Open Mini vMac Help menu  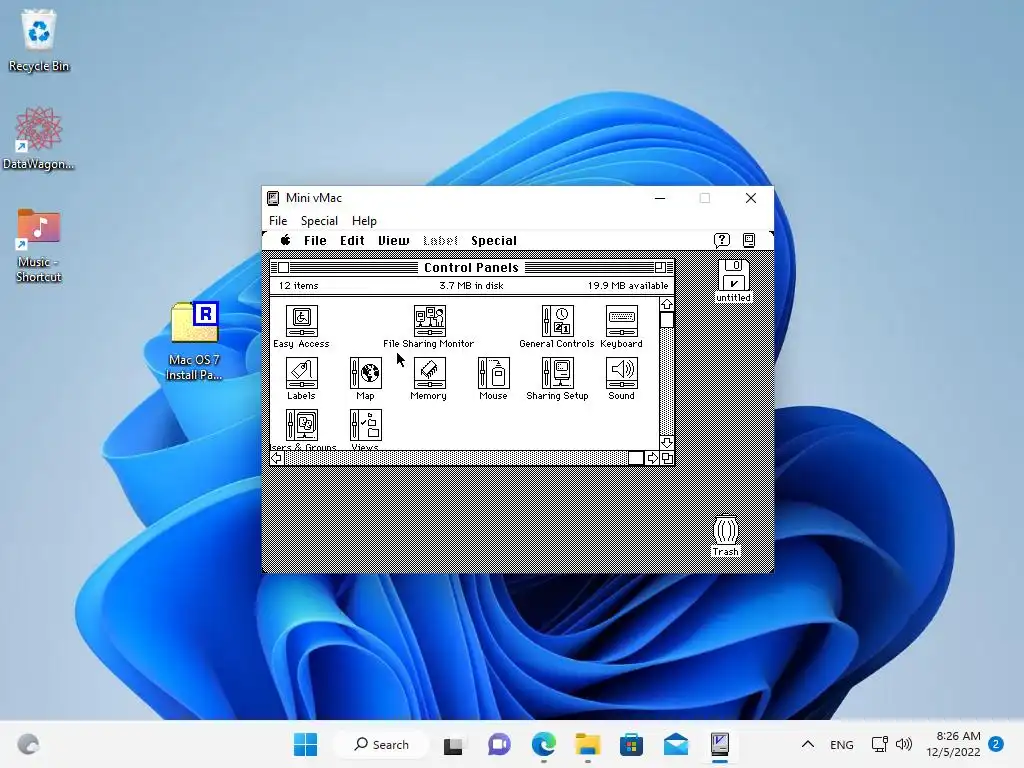pos(364,221)
